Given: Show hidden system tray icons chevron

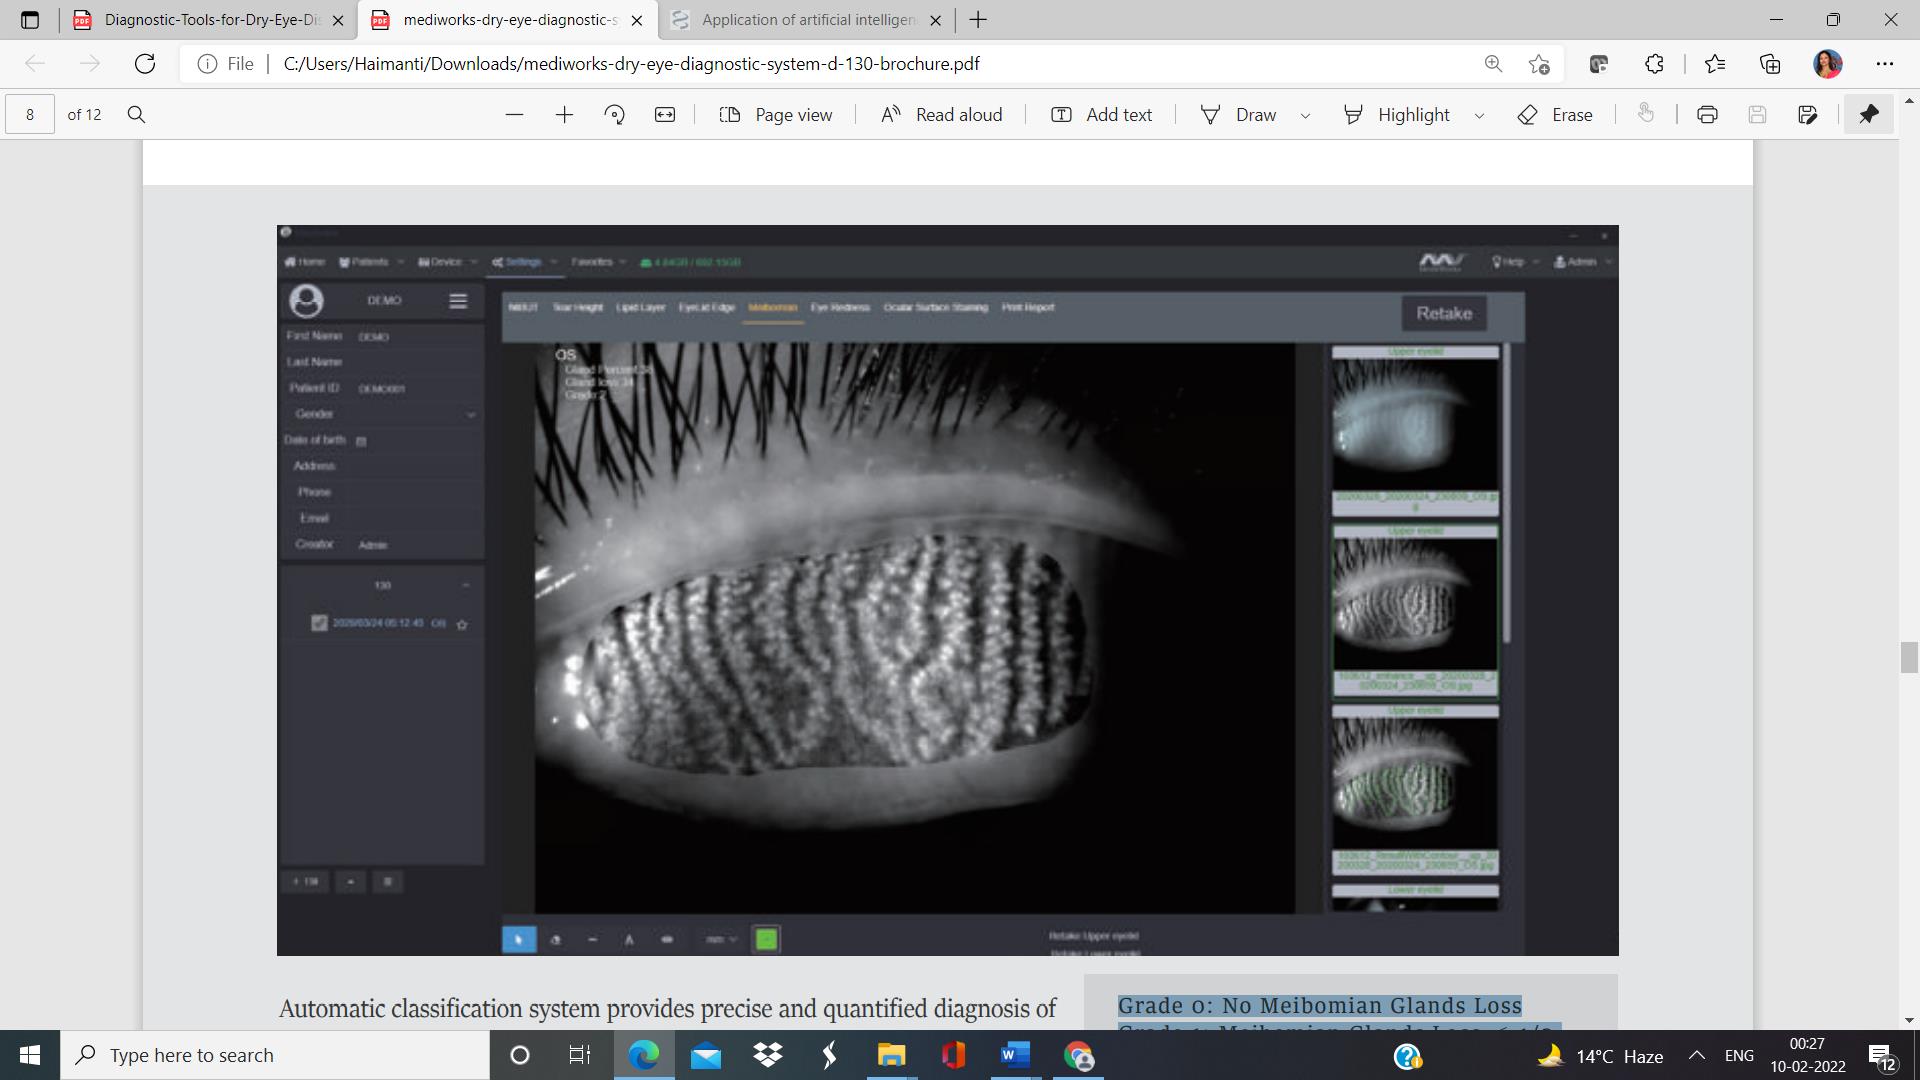Looking at the screenshot, I should (x=1697, y=1055).
